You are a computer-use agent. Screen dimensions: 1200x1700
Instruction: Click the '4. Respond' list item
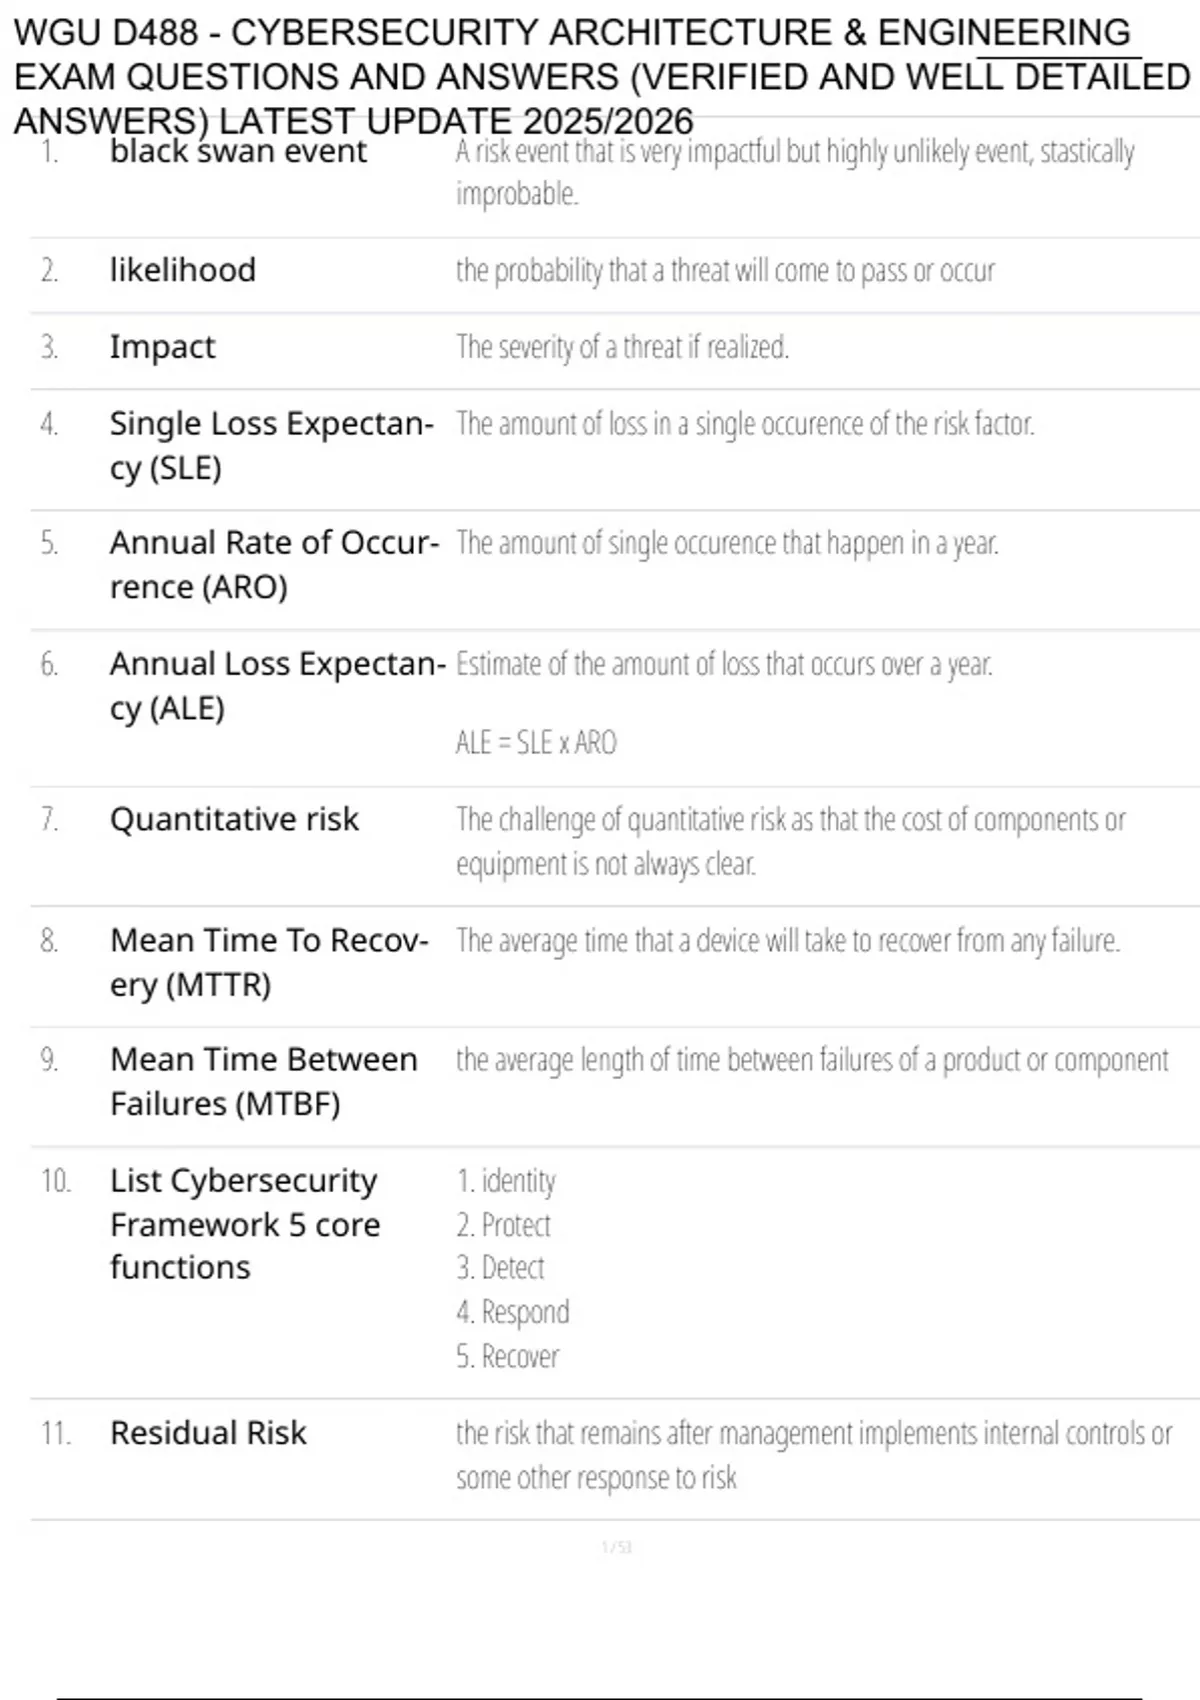[x=512, y=1312]
